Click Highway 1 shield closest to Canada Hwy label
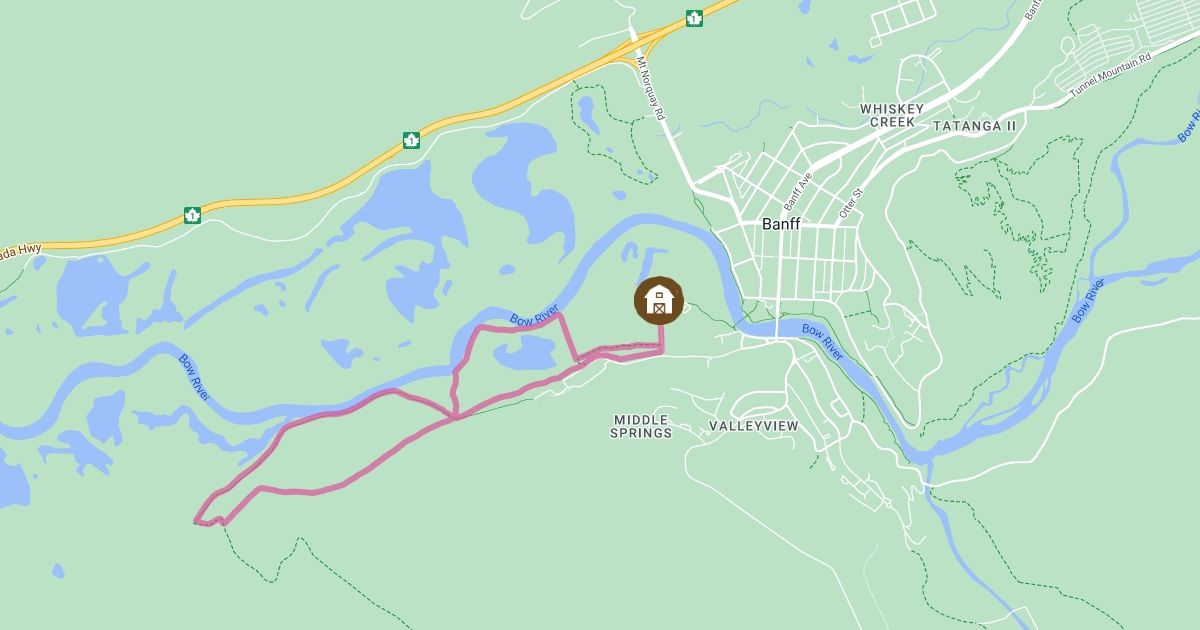 [x=192, y=214]
